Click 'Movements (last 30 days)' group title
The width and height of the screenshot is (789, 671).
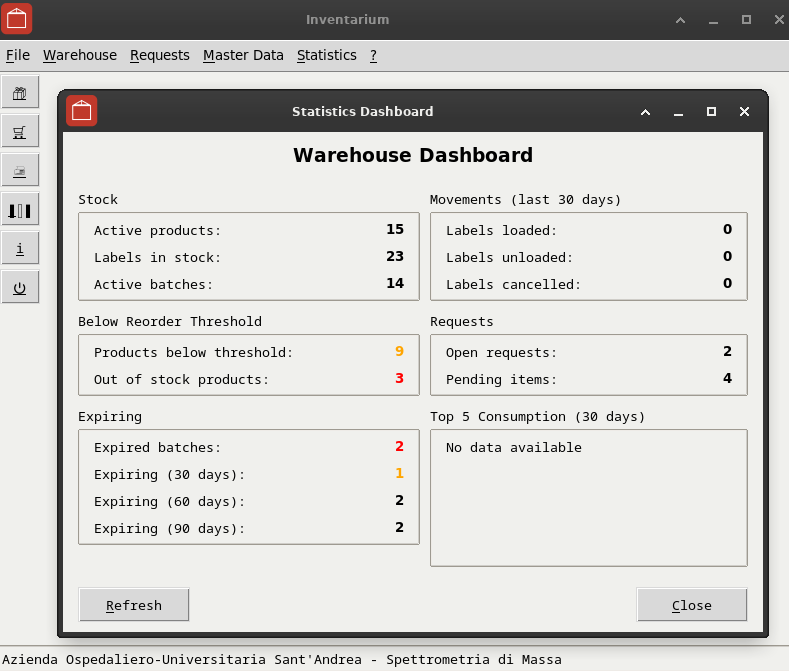click(x=525, y=200)
